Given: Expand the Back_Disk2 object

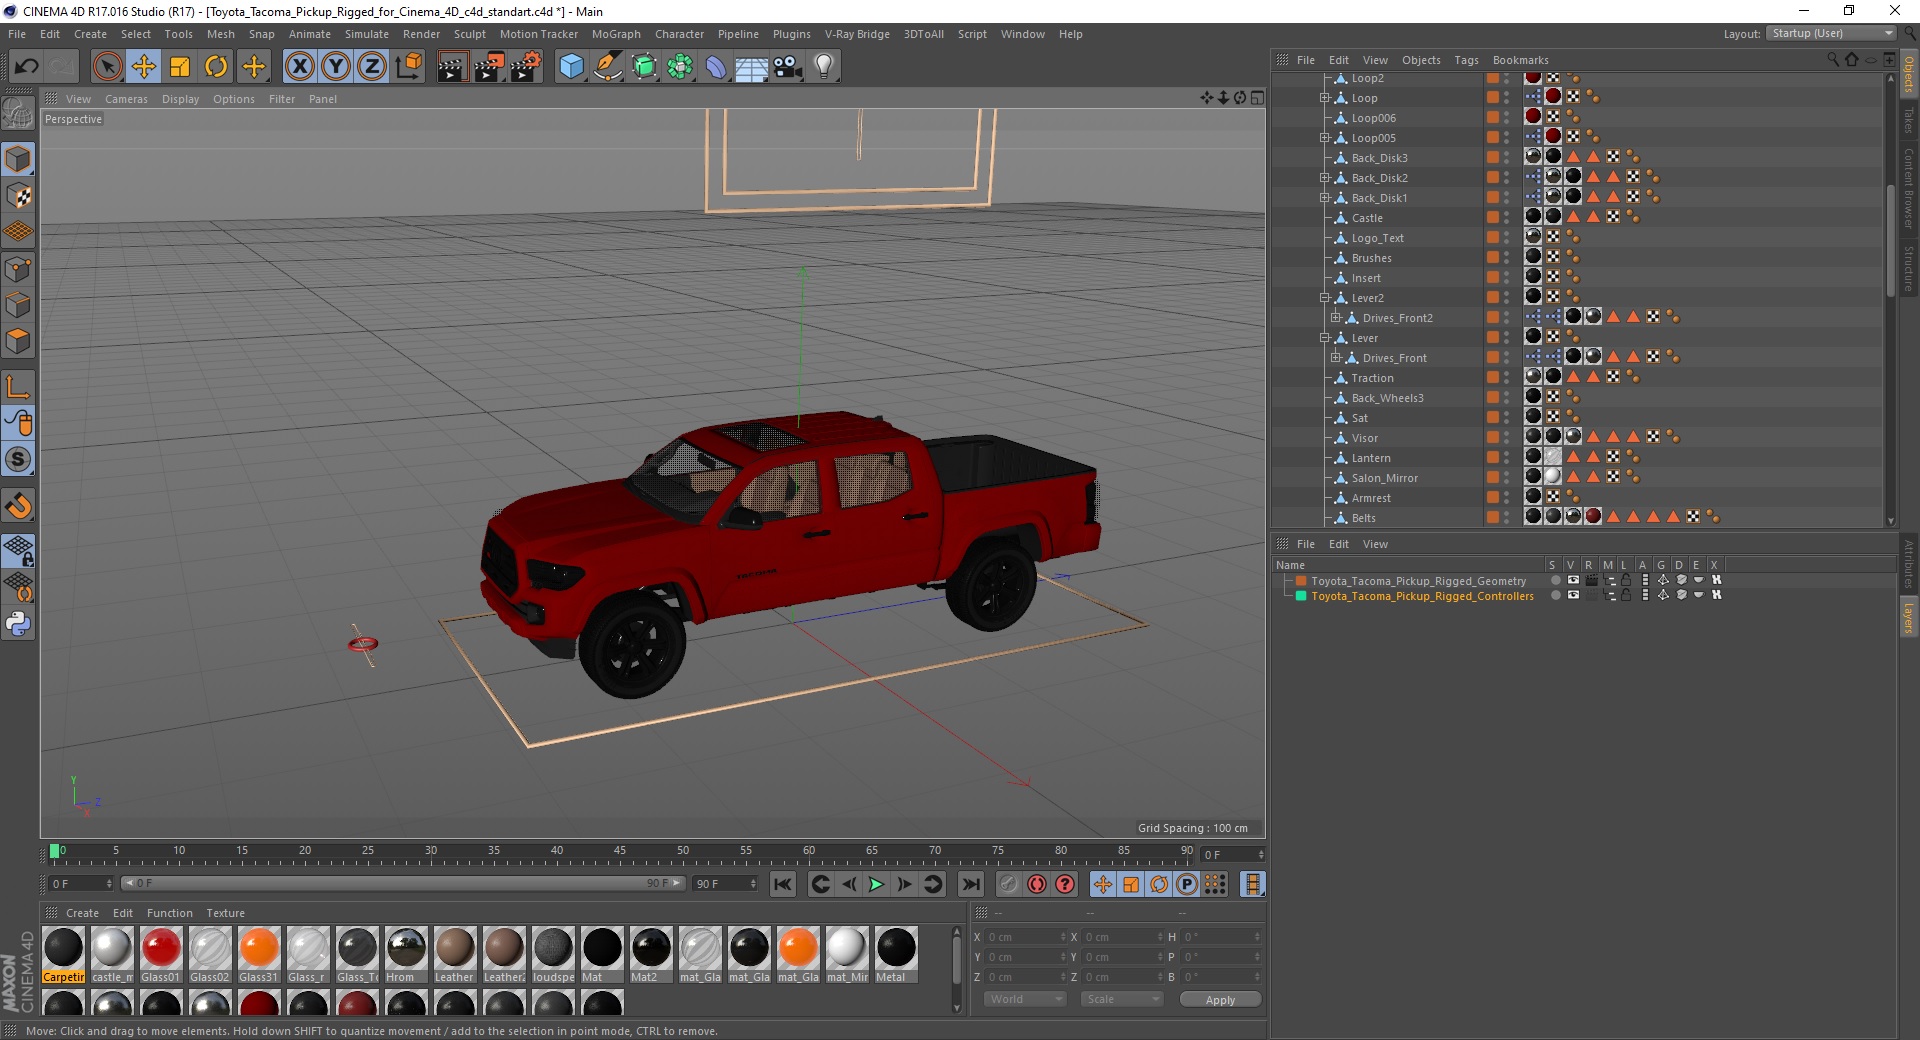Looking at the screenshot, I should pos(1324,178).
